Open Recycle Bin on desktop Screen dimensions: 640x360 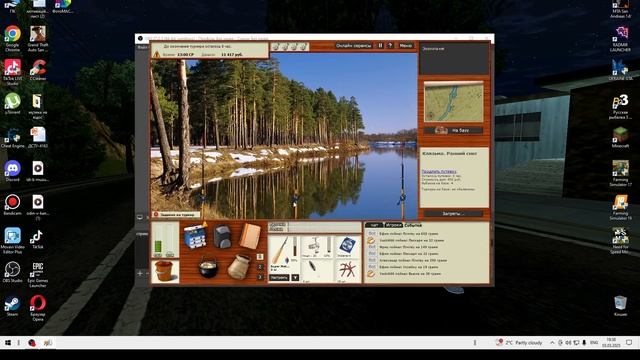620,306
